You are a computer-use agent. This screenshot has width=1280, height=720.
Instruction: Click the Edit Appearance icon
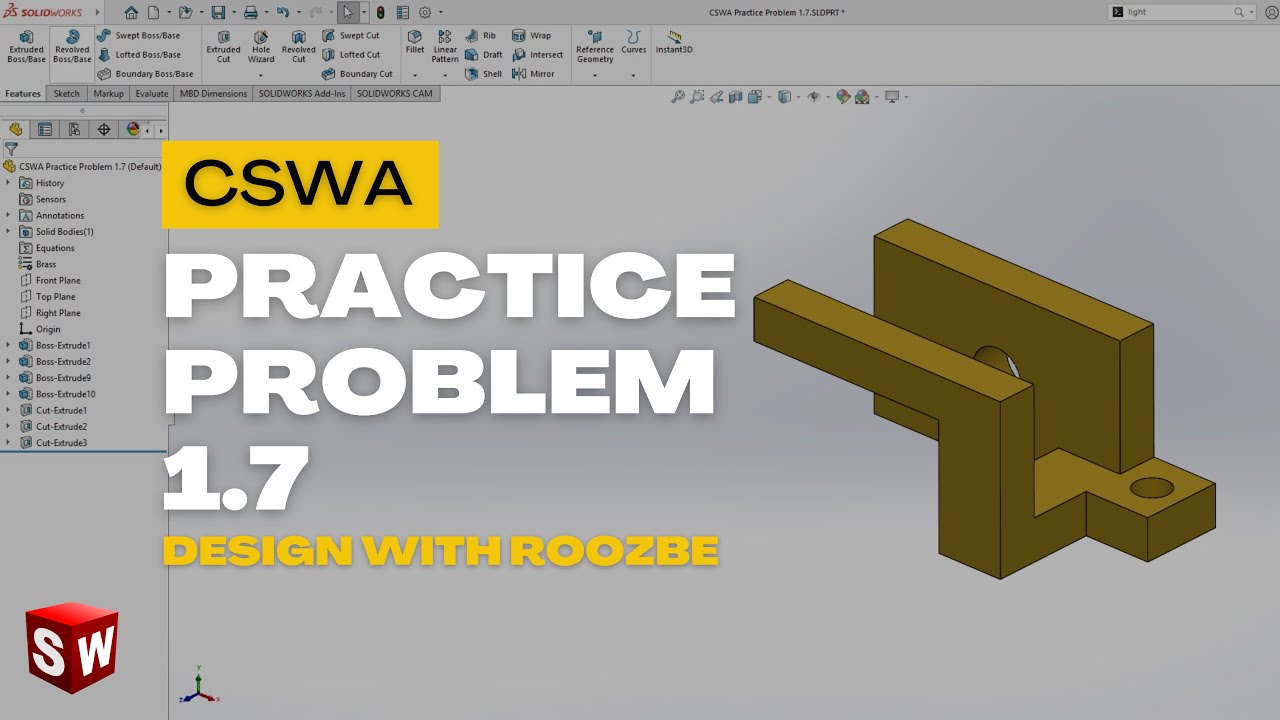click(x=843, y=97)
